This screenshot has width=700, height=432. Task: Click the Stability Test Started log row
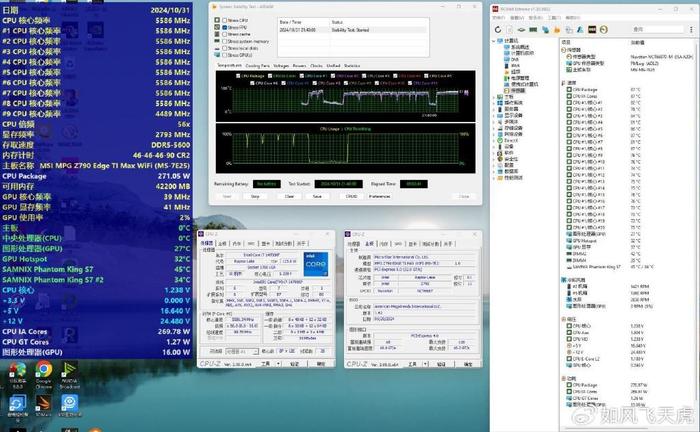(353, 30)
